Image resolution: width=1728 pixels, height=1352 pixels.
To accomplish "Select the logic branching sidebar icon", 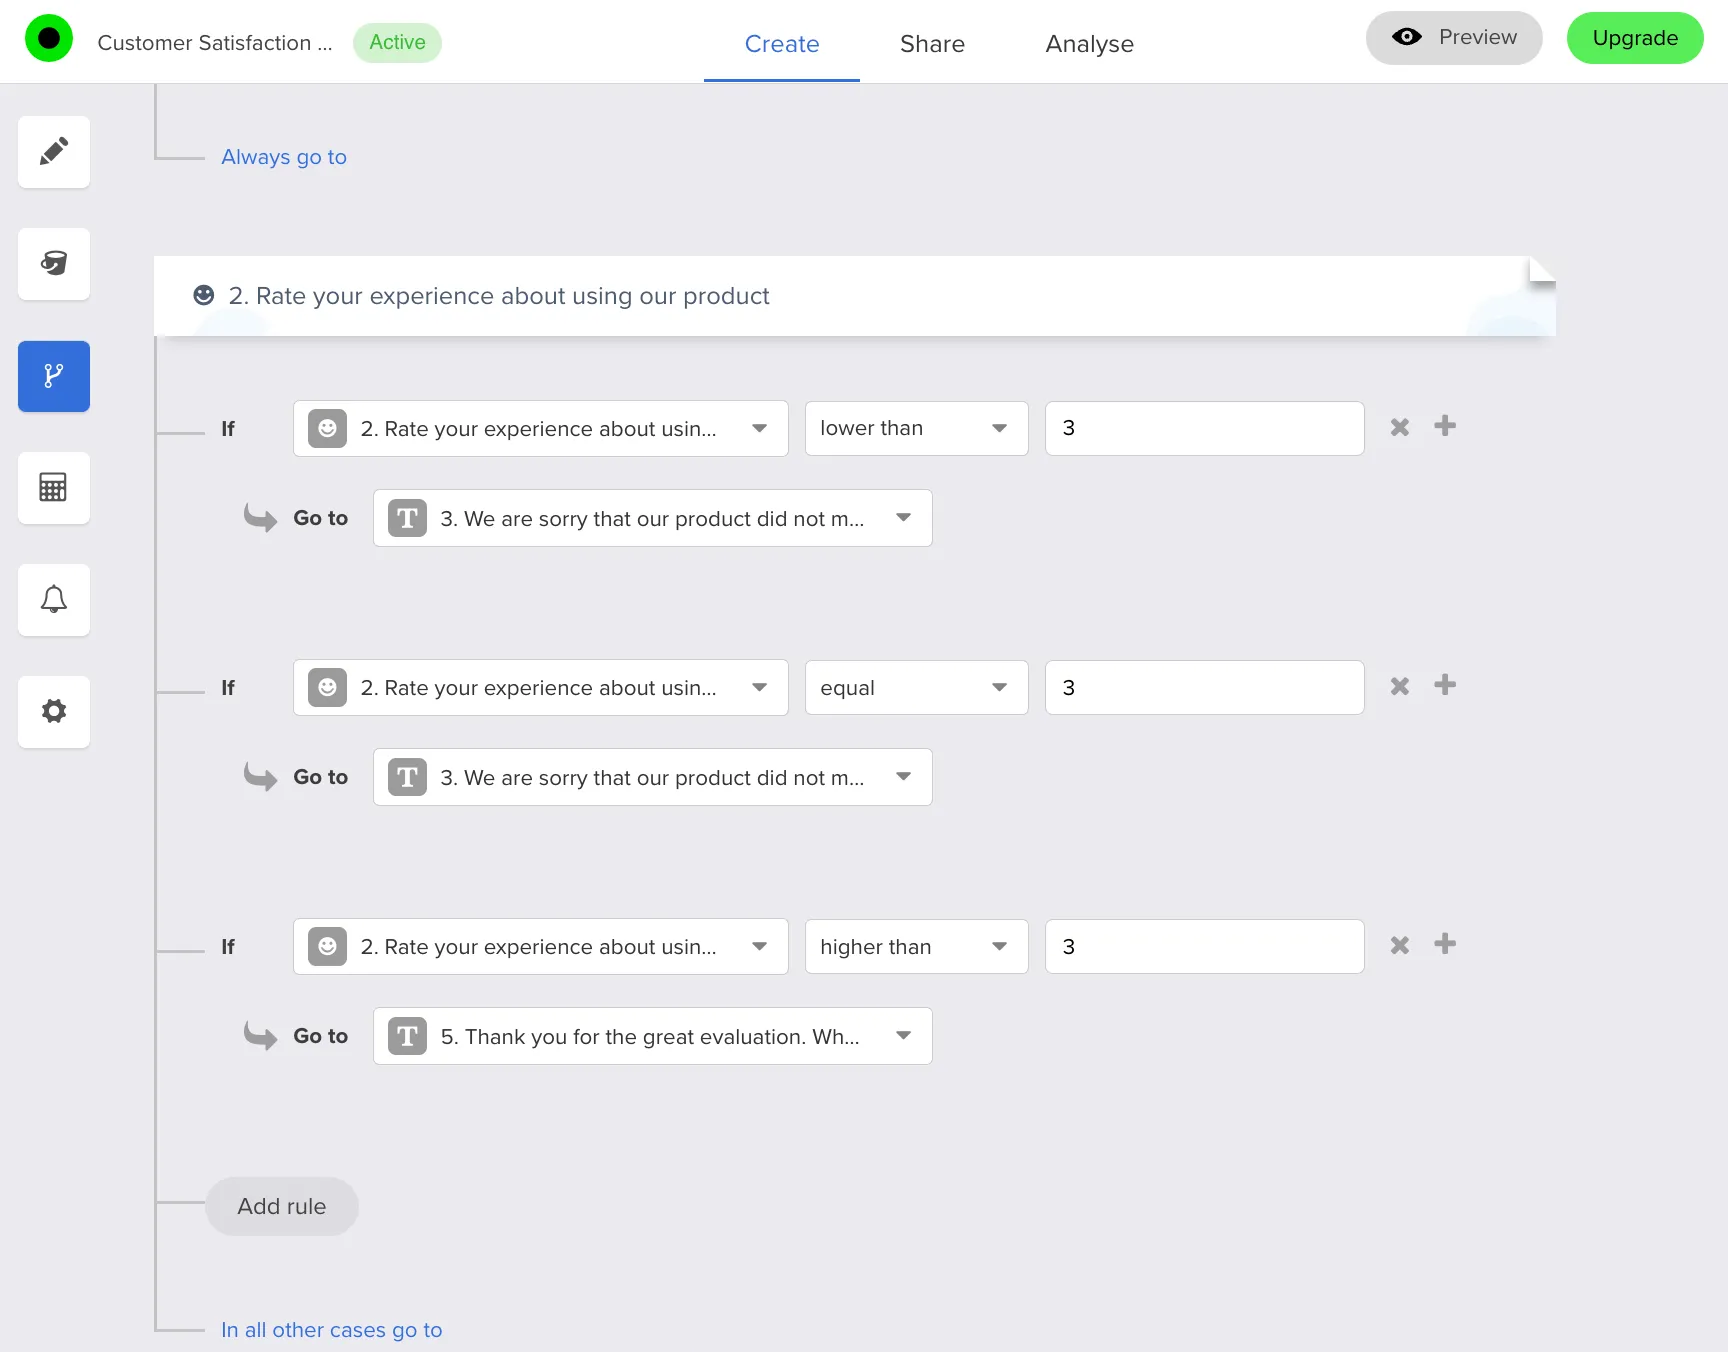I will click(54, 376).
